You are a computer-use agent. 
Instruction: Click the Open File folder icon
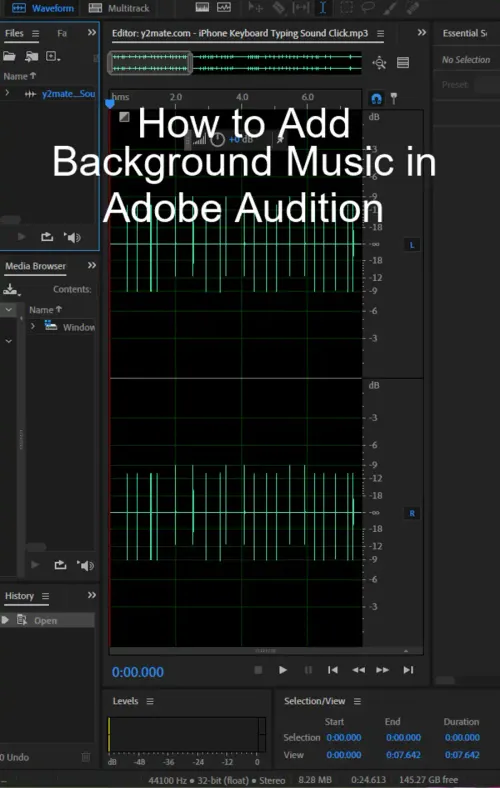[9, 56]
